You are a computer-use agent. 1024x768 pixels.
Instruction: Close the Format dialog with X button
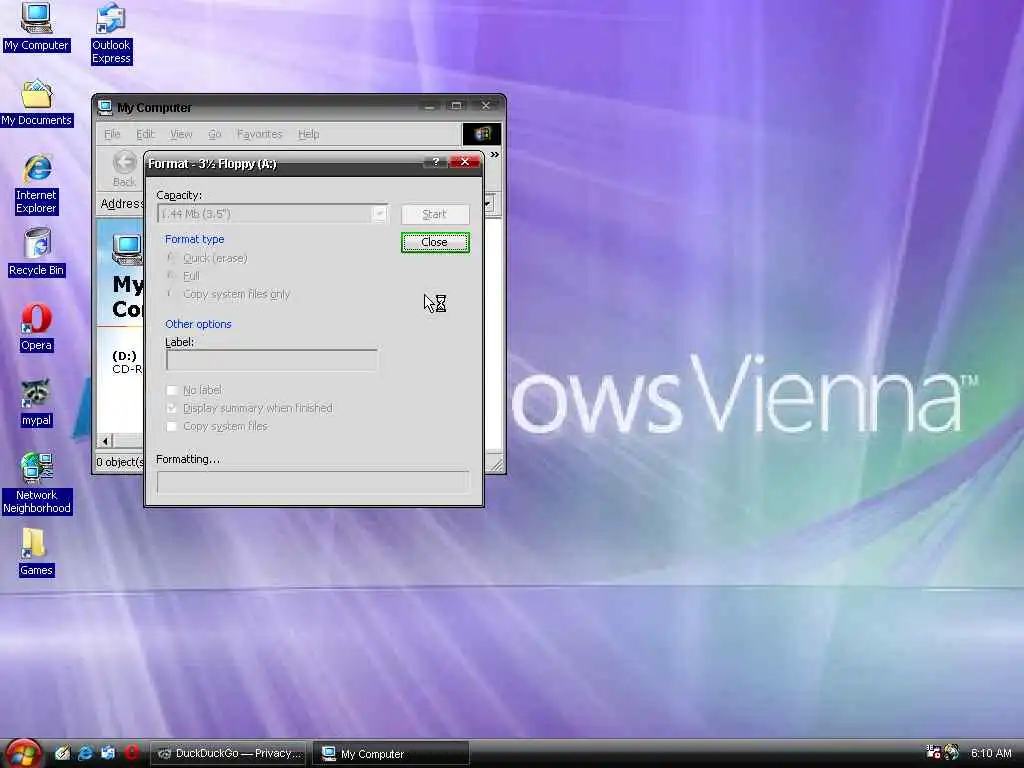(464, 162)
